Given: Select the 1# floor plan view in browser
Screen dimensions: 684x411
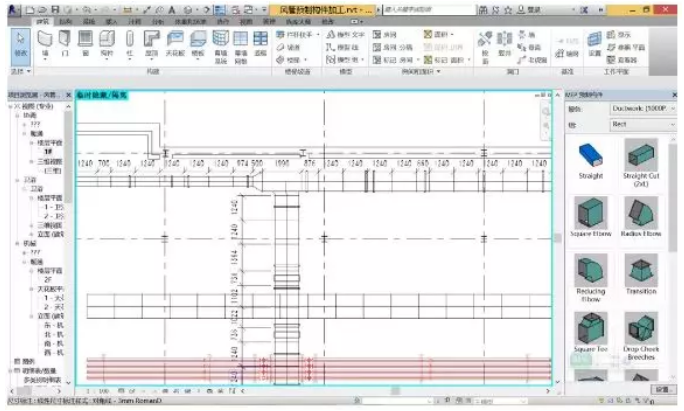Looking at the screenshot, I should (x=48, y=152).
